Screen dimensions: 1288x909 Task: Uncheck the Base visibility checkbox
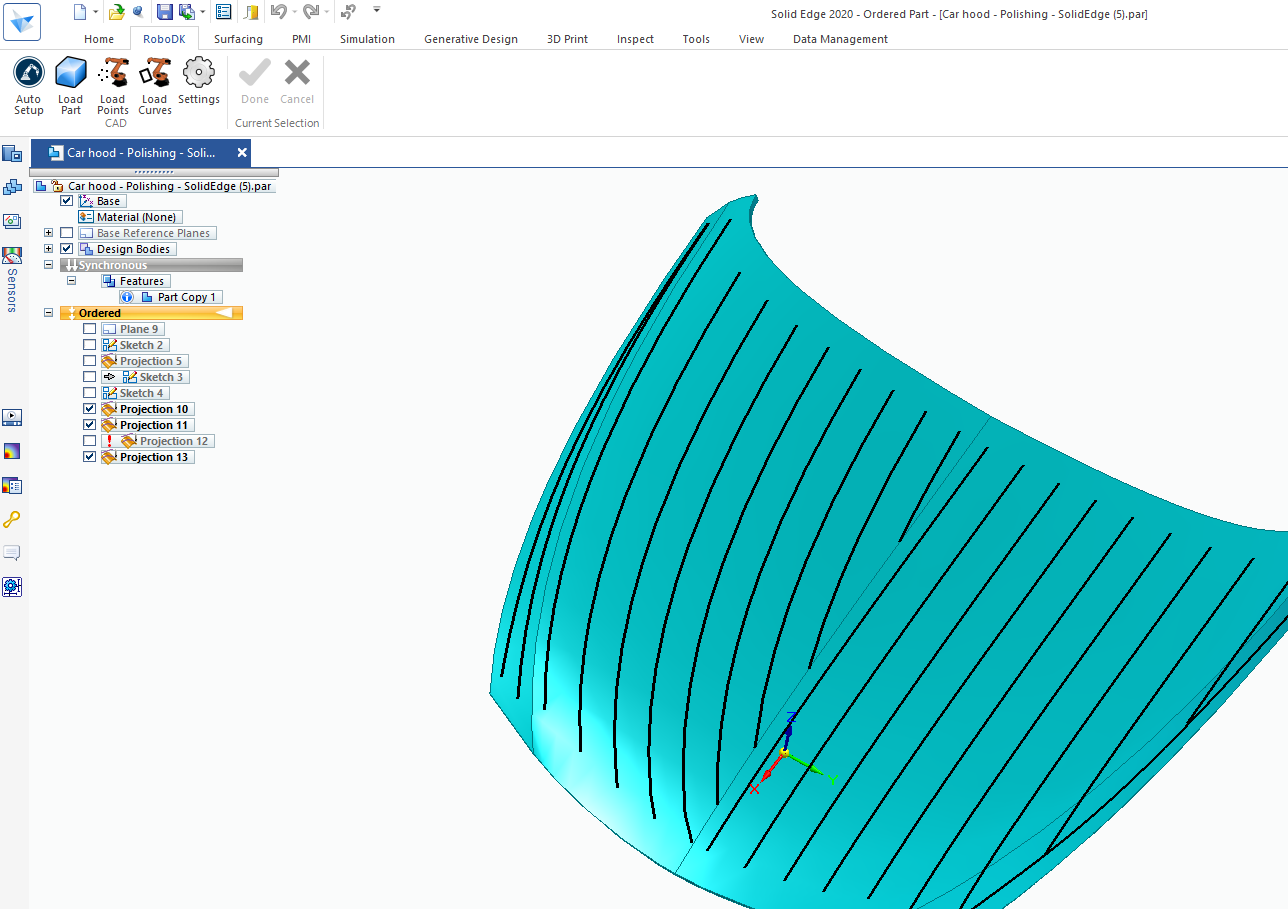click(67, 201)
